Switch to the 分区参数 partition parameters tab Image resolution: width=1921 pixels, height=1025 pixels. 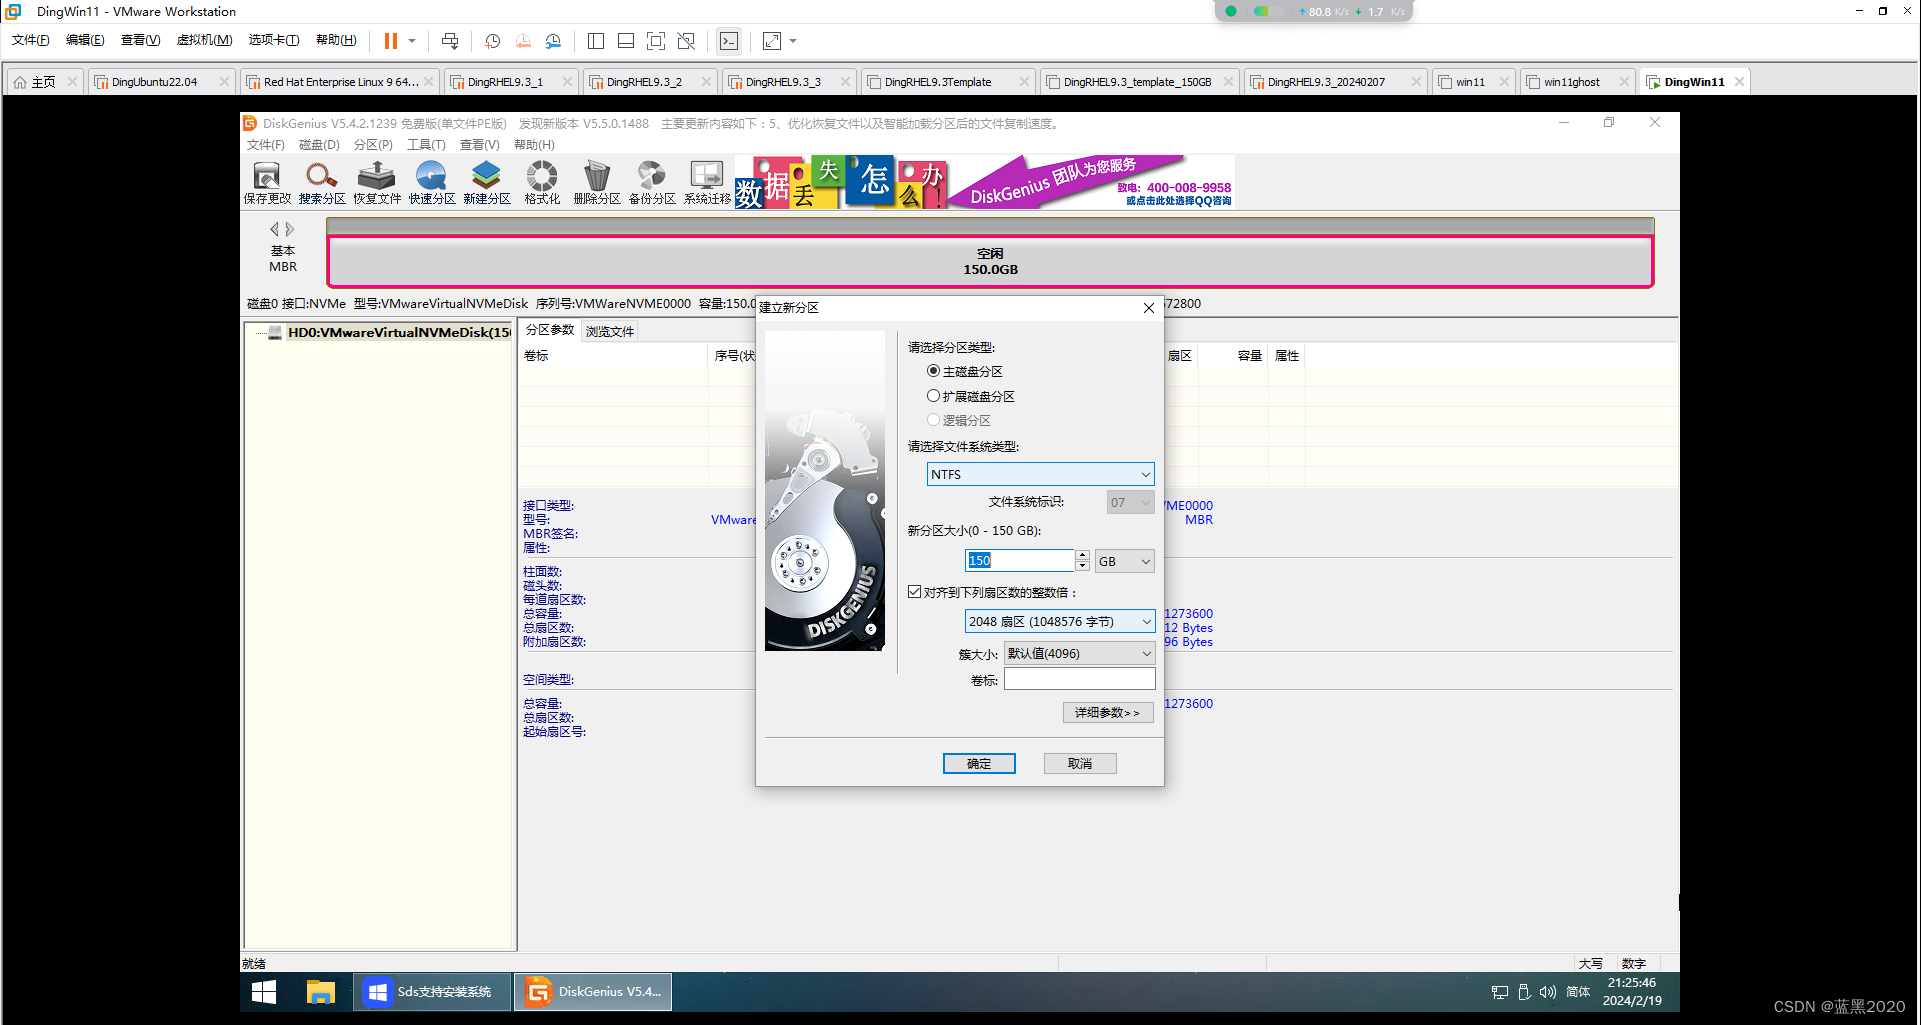pos(550,330)
